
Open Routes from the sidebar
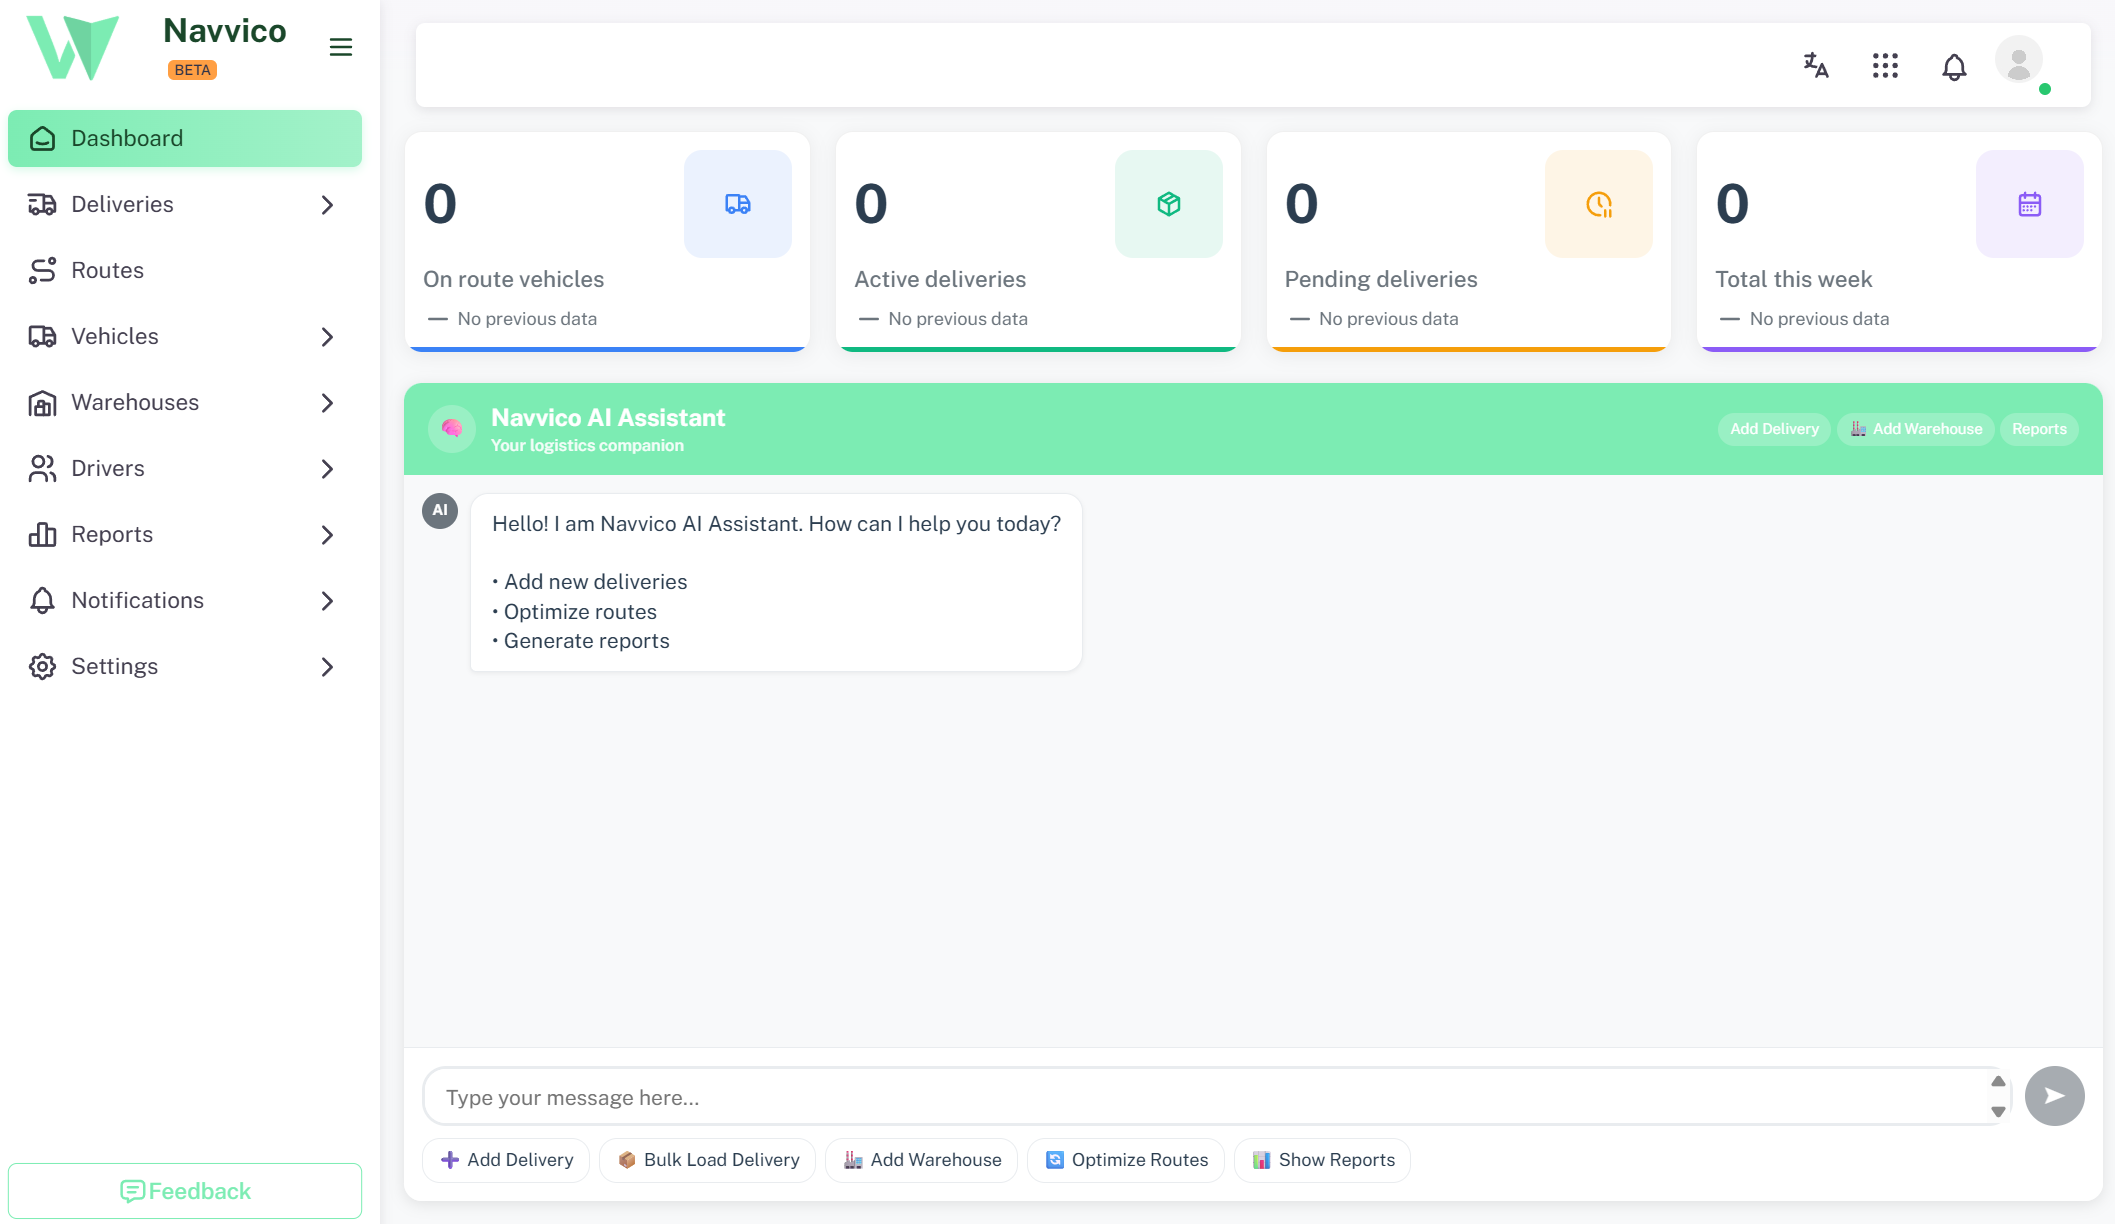[x=107, y=271]
